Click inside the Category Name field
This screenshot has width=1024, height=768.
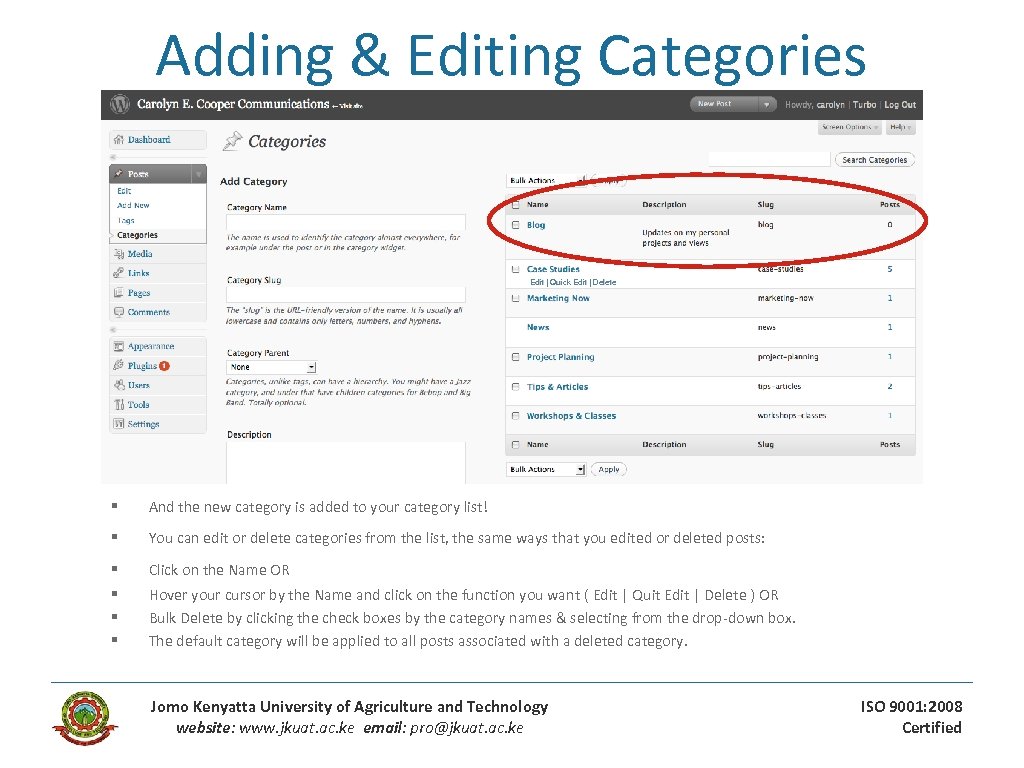[345, 220]
